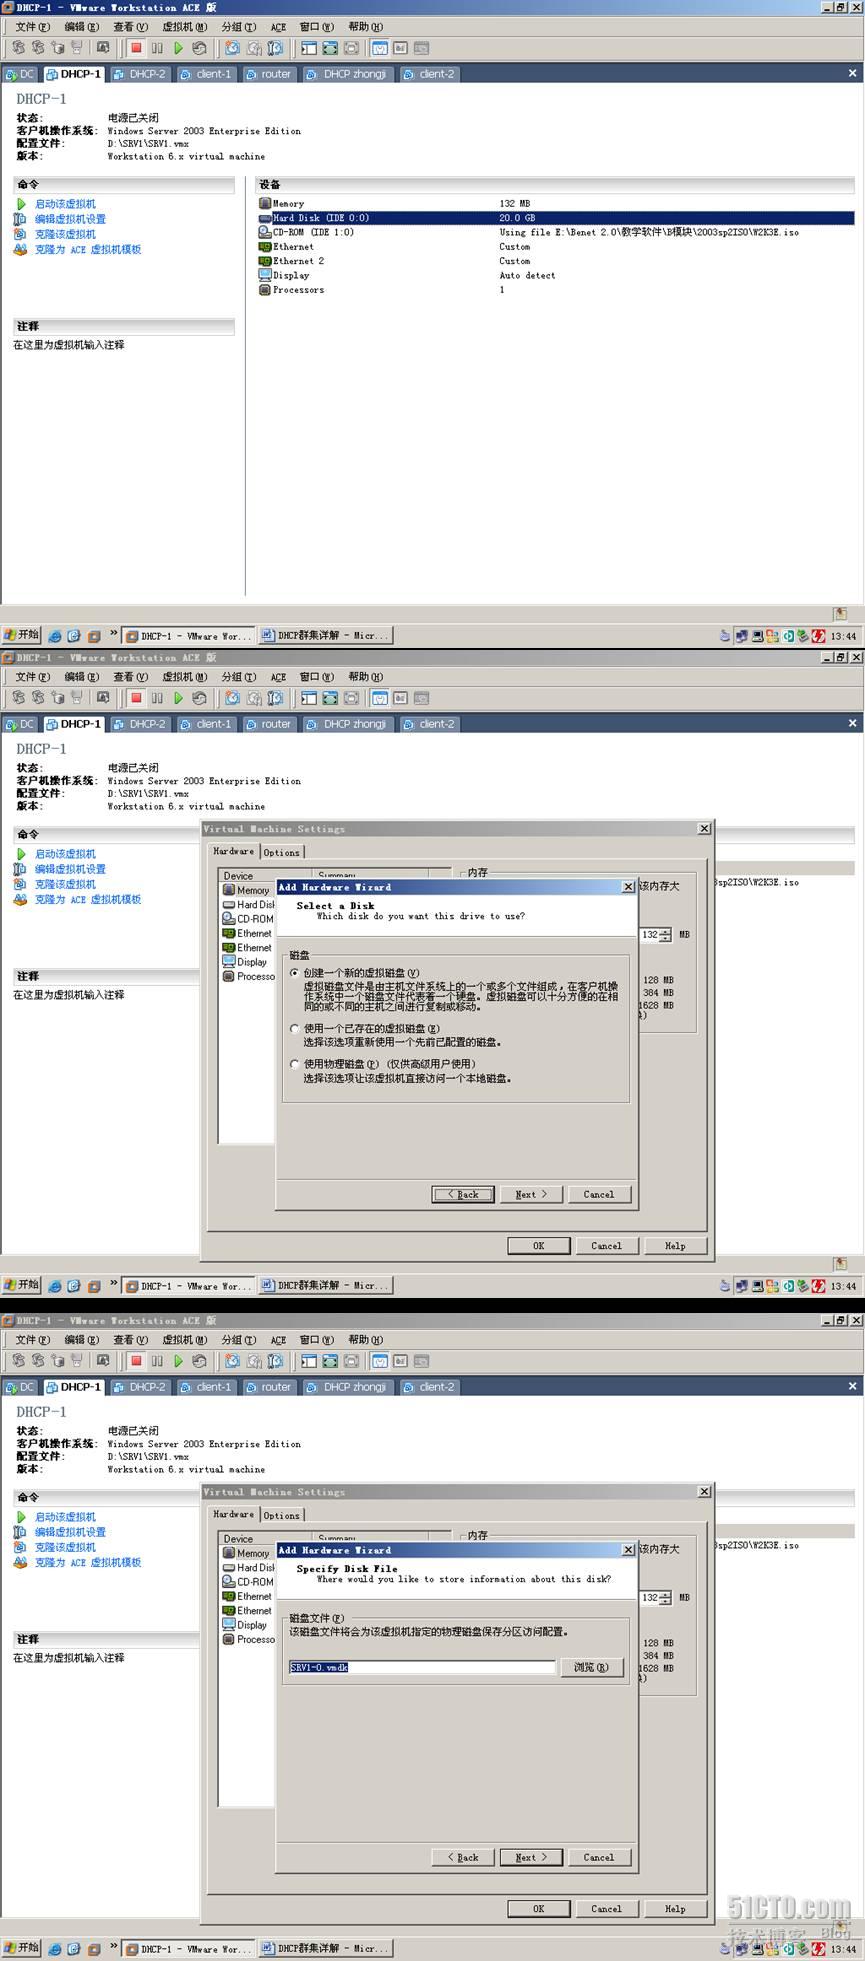Click the W2K3E.iso path in the full device list
This screenshot has height=1961, width=865.
pos(649,232)
